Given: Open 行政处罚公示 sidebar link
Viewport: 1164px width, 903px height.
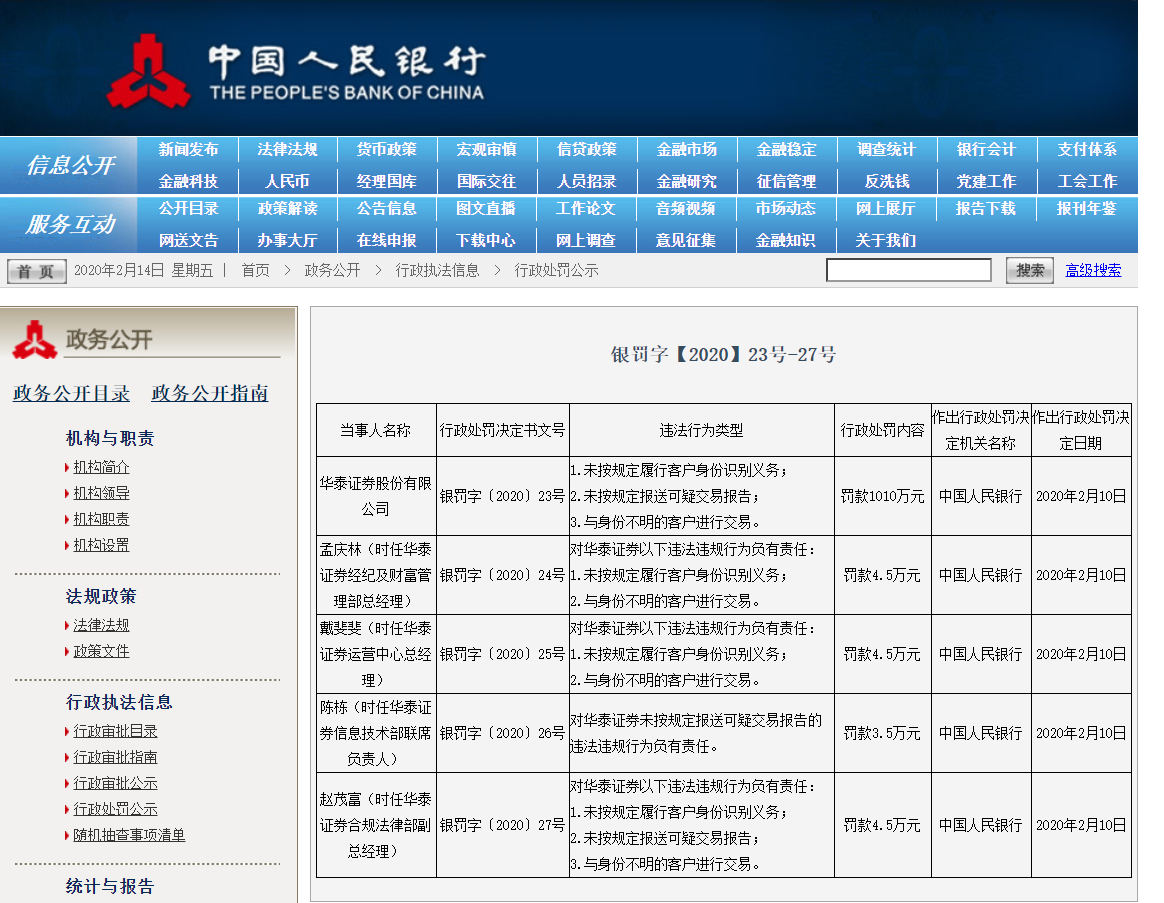Looking at the screenshot, I should [x=115, y=809].
